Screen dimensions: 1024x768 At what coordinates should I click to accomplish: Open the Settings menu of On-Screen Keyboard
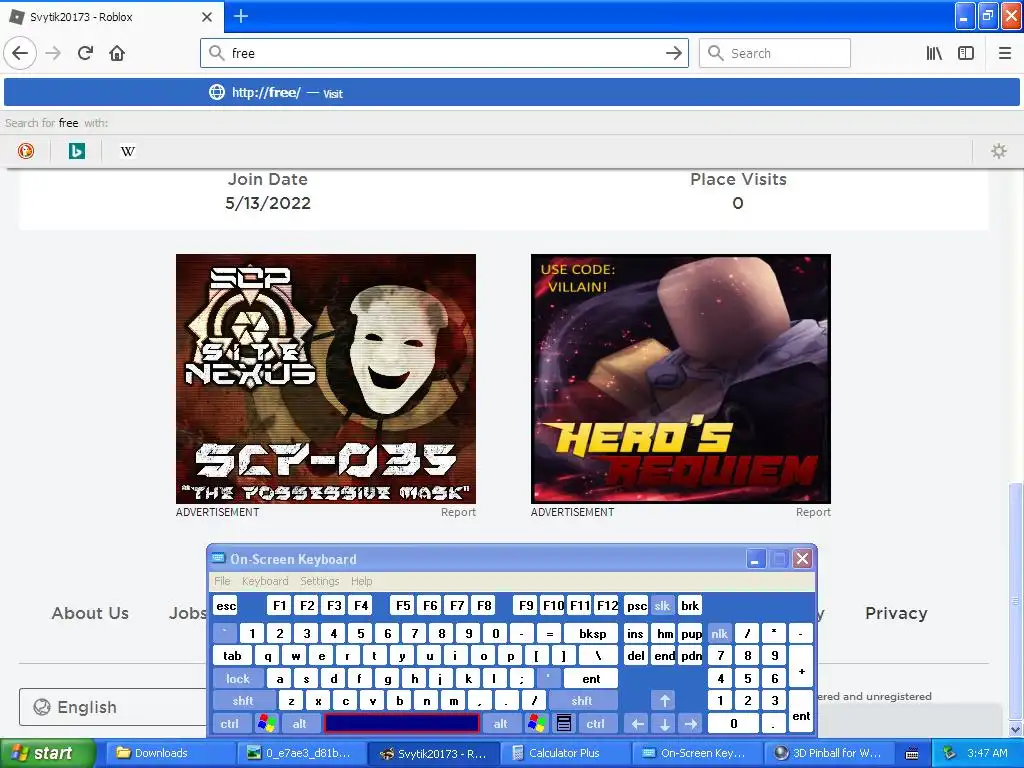(319, 581)
